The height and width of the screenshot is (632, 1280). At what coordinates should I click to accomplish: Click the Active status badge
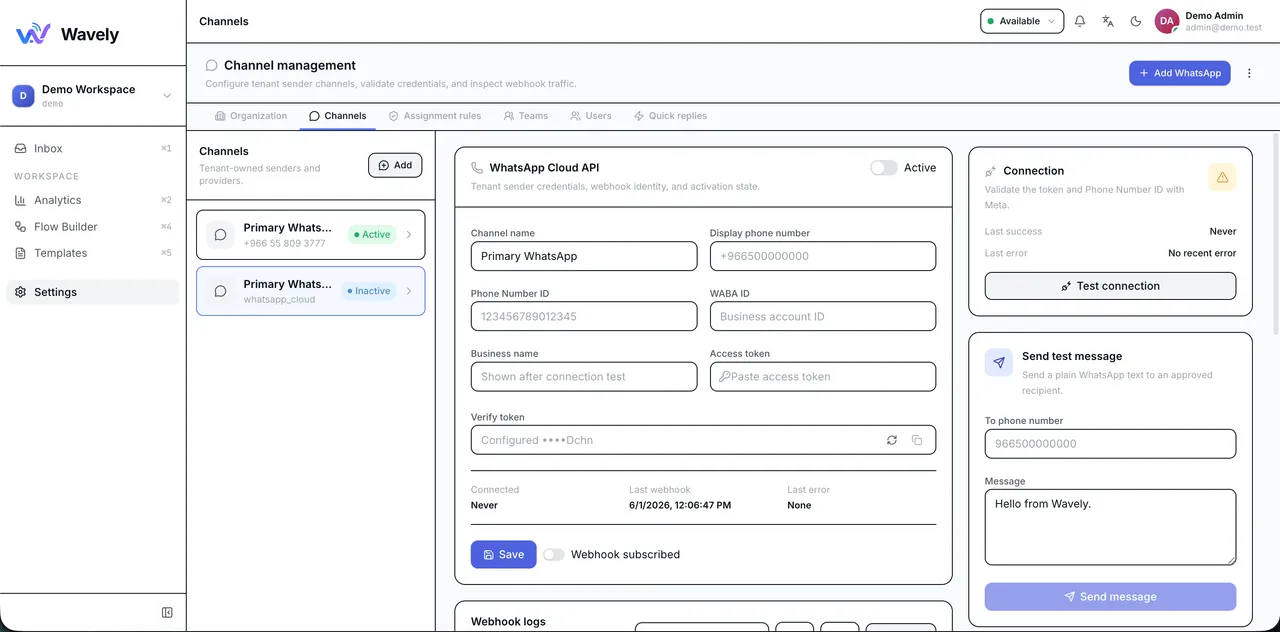pyautogui.click(x=372, y=235)
